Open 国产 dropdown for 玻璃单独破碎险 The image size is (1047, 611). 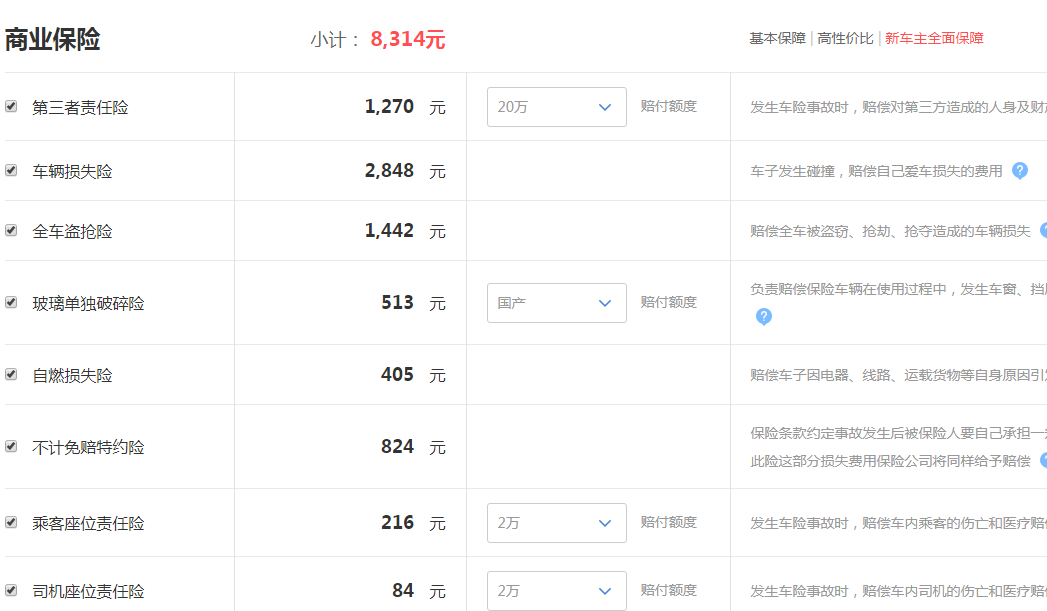(557, 303)
